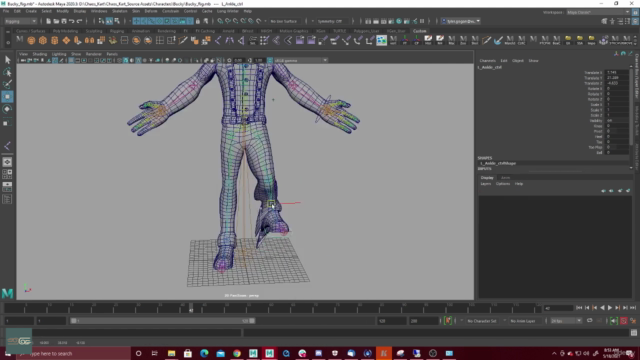
Task: Open the Symmetry Off dropdown
Action: [x=332, y=21]
